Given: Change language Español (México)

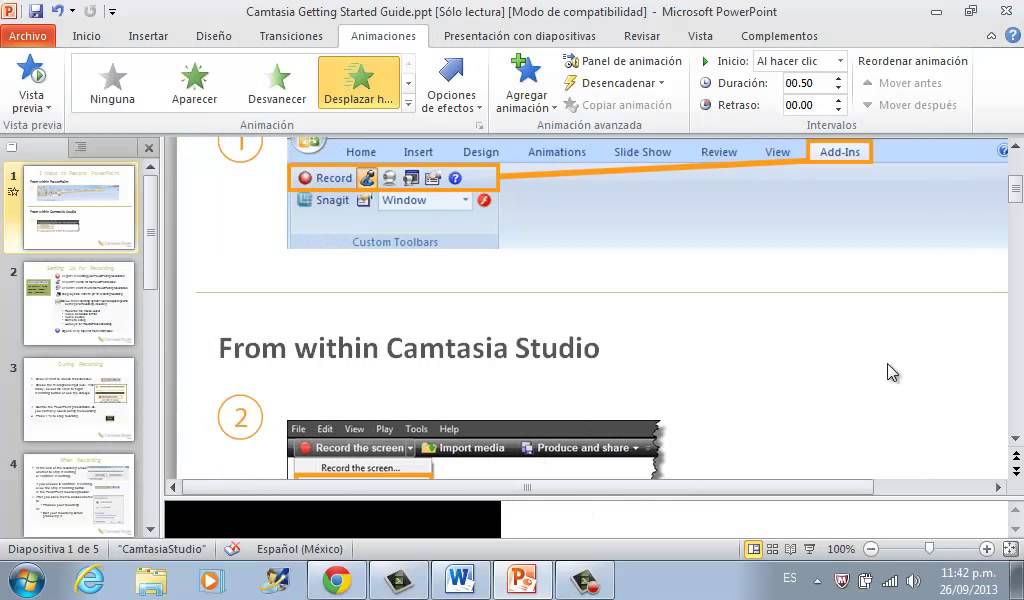Looking at the screenshot, I should pos(300,549).
